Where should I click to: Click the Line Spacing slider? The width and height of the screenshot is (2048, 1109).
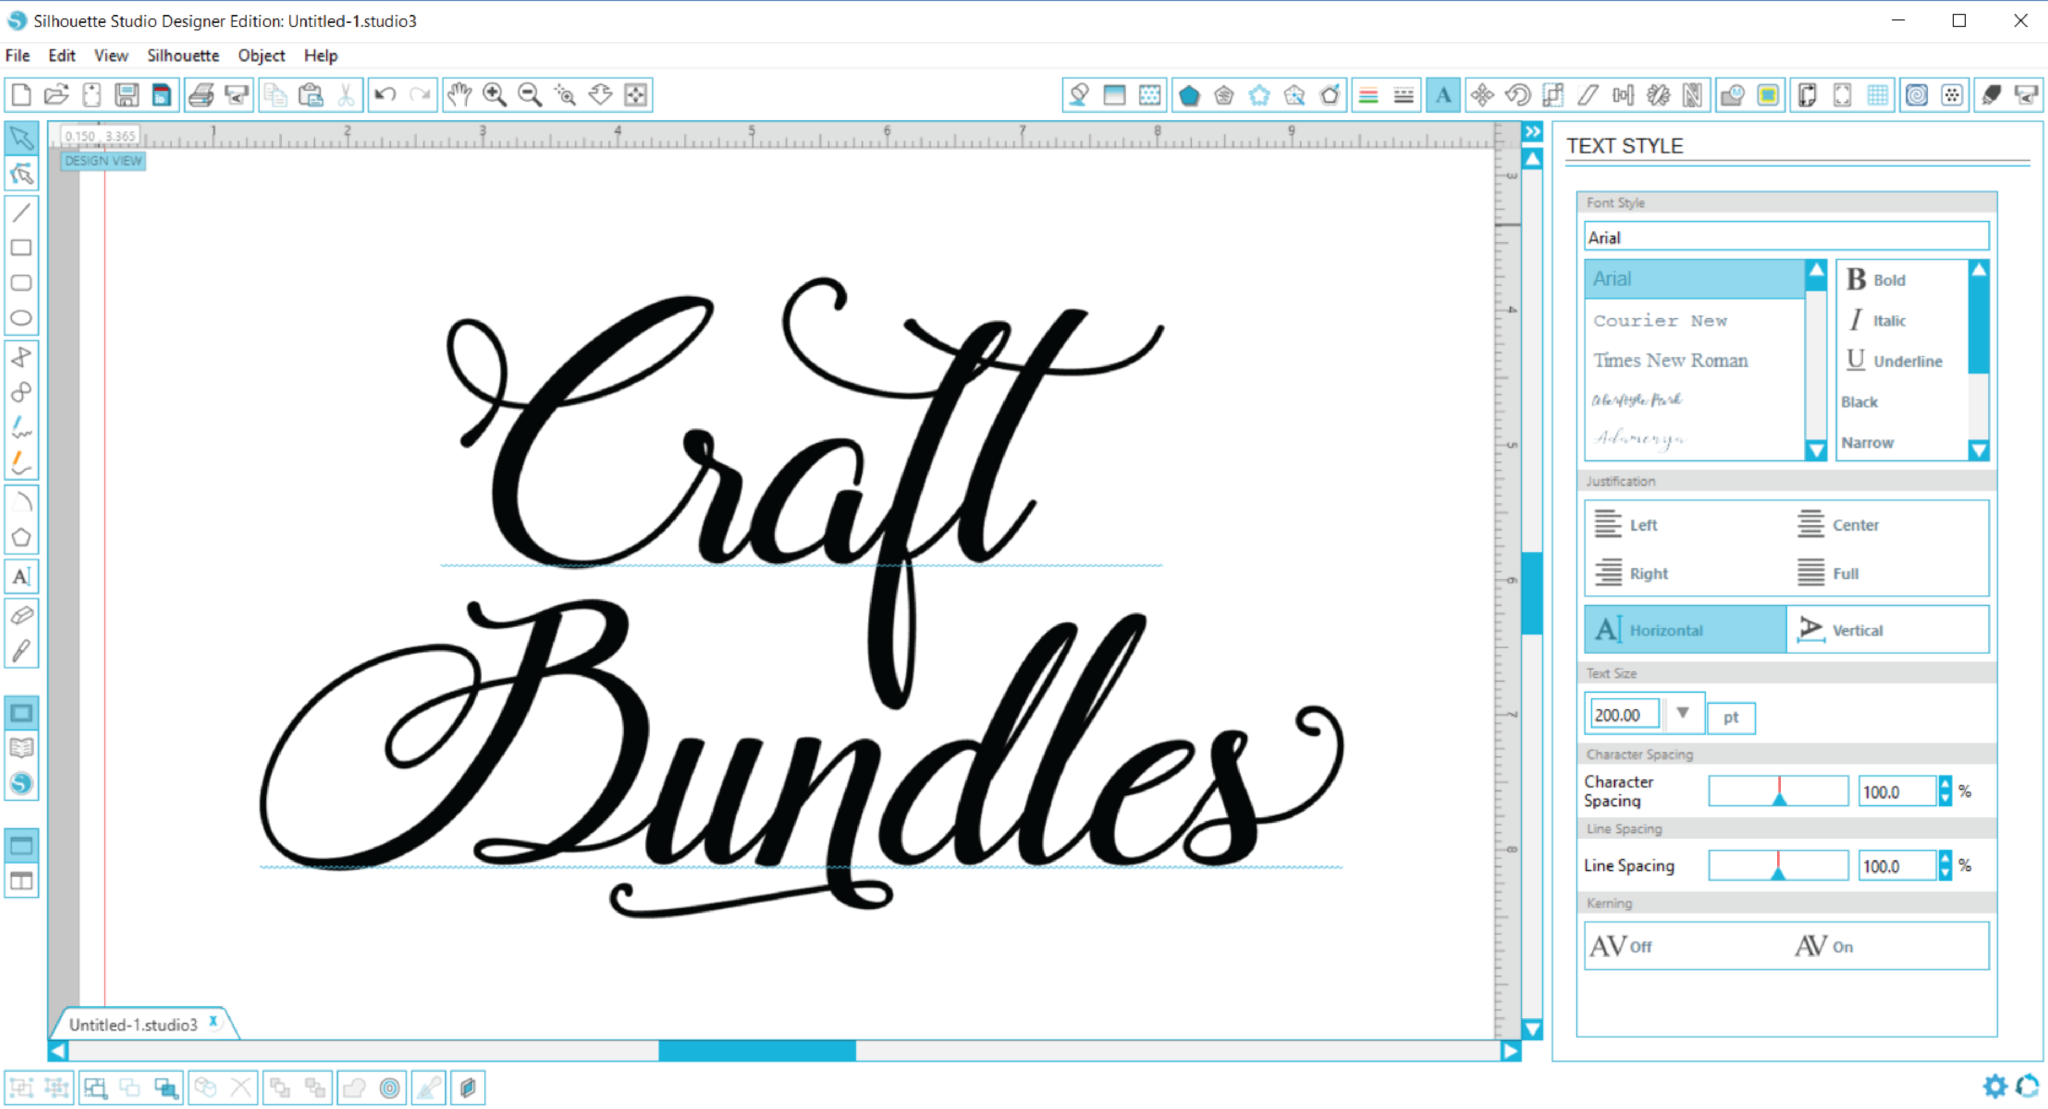pyautogui.click(x=1778, y=865)
